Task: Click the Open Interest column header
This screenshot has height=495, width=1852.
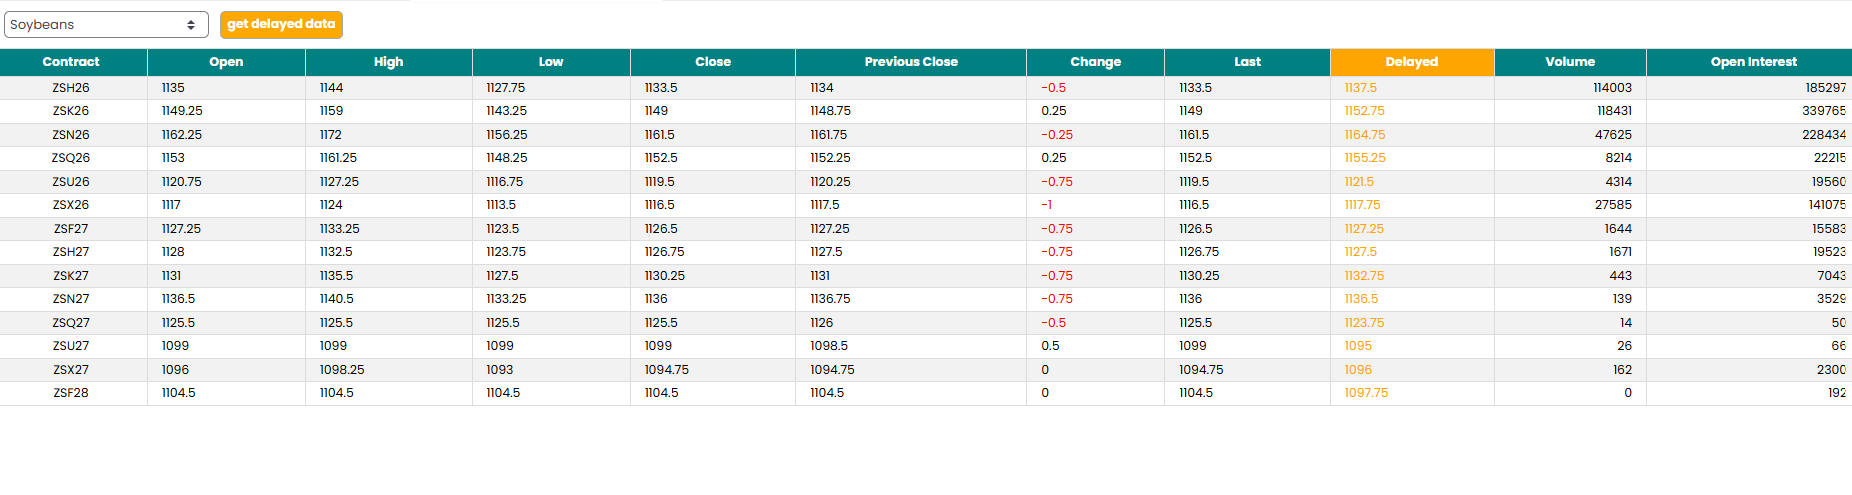Action: [1753, 62]
